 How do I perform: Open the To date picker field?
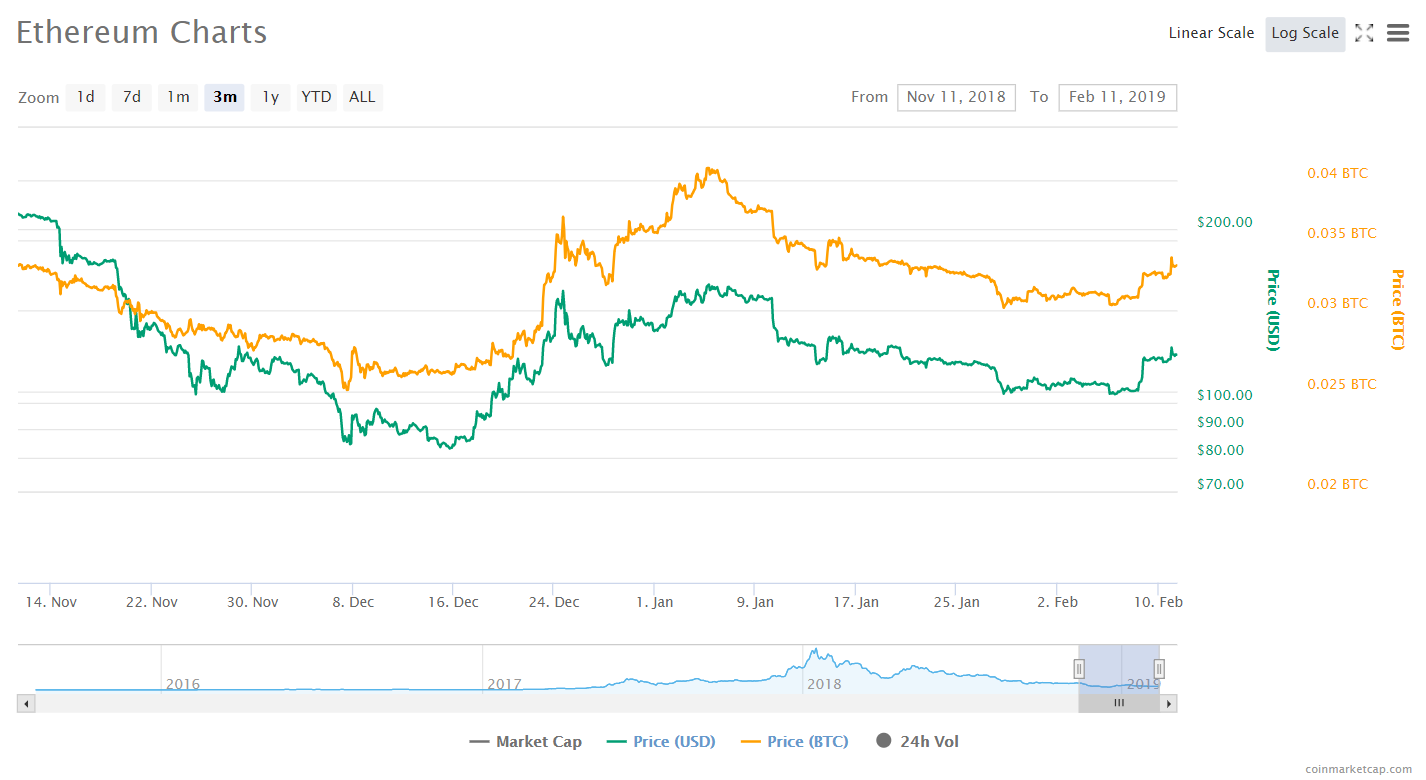click(x=1117, y=97)
